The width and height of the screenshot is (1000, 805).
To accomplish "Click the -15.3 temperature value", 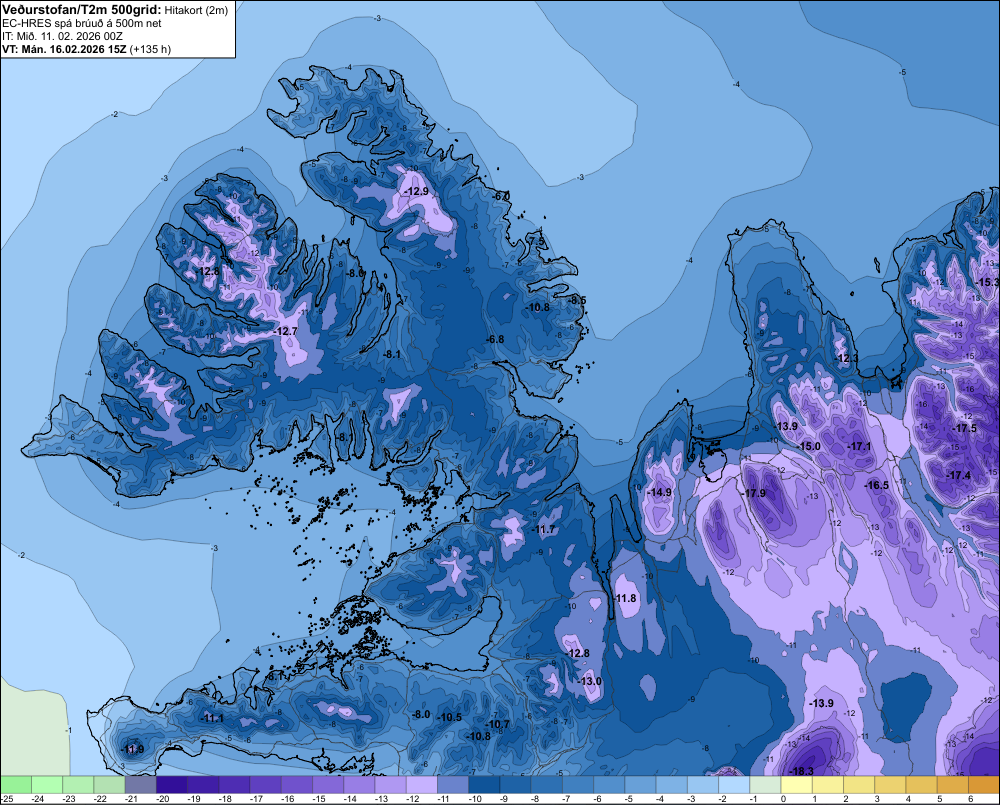I will point(988,282).
